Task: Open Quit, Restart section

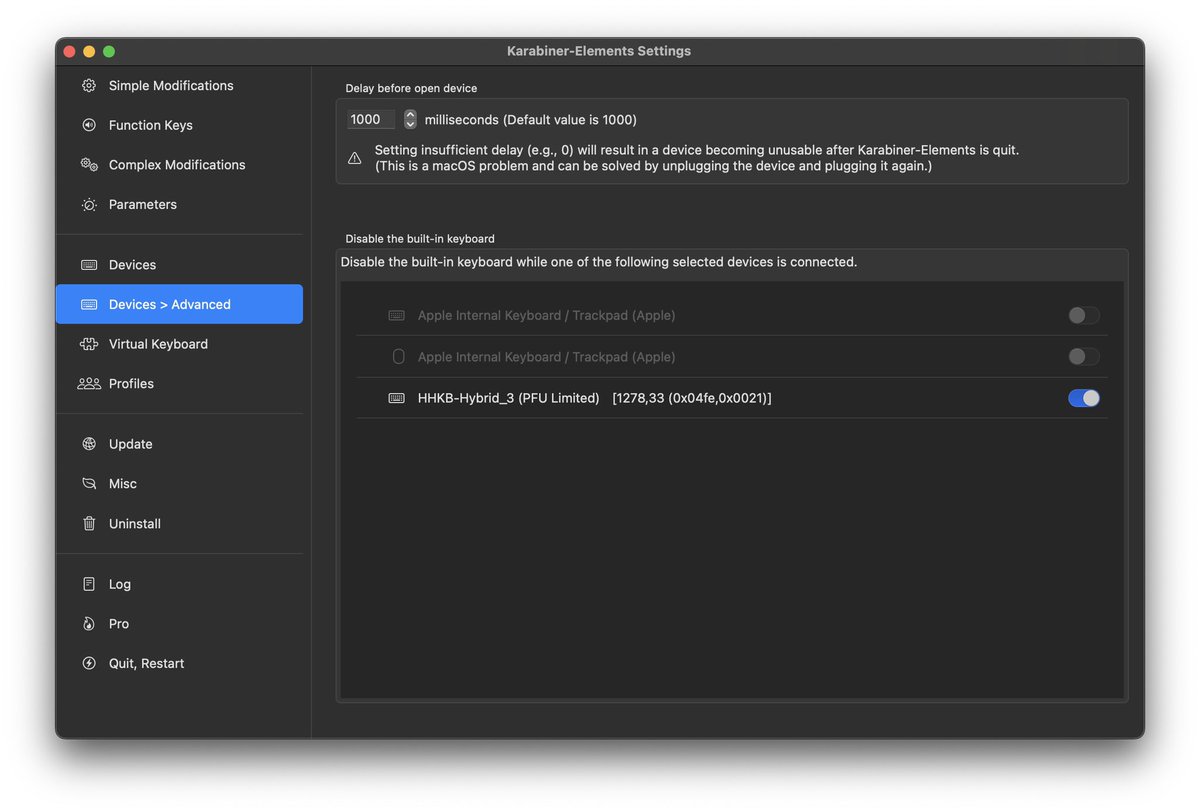Action: 179,663
